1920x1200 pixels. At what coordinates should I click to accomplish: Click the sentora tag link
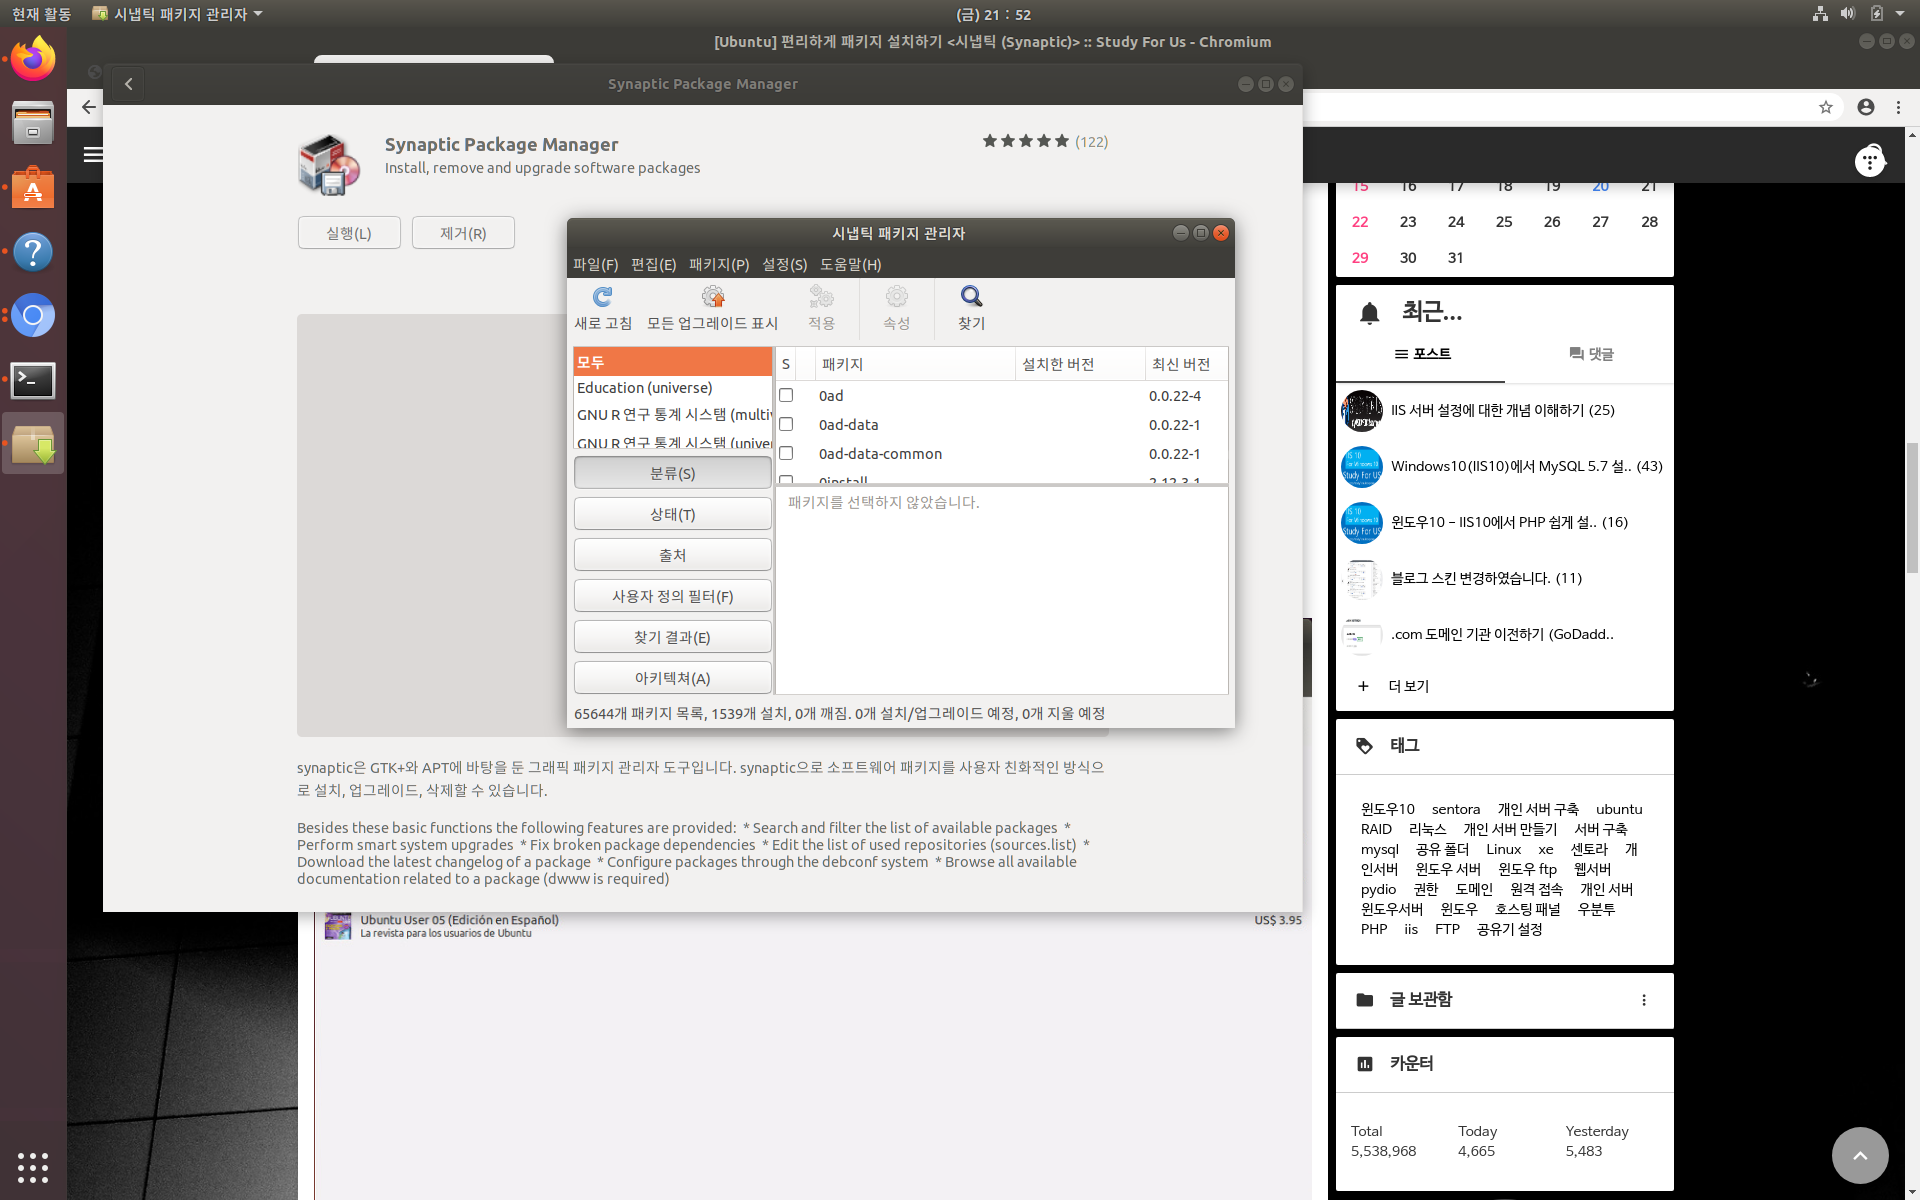click(x=1455, y=809)
